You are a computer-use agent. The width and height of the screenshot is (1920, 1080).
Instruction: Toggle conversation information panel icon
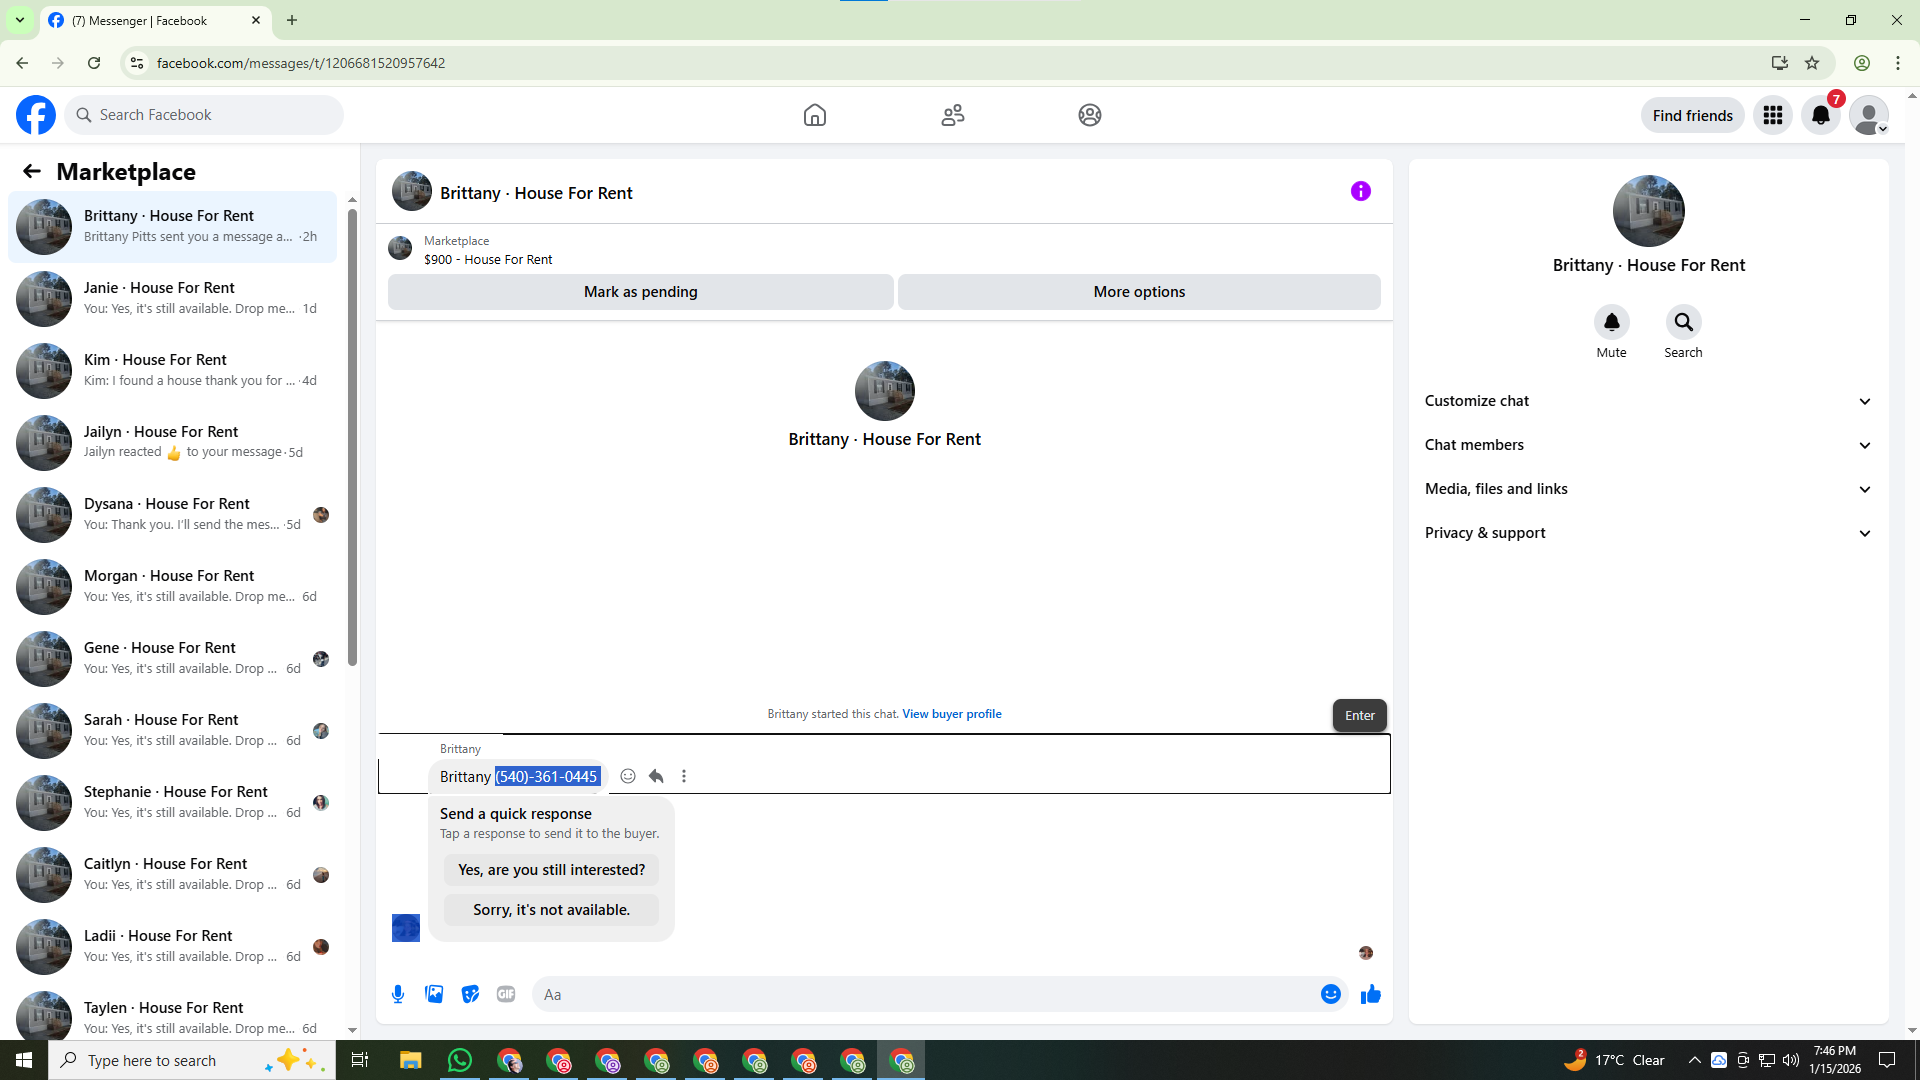coord(1360,191)
